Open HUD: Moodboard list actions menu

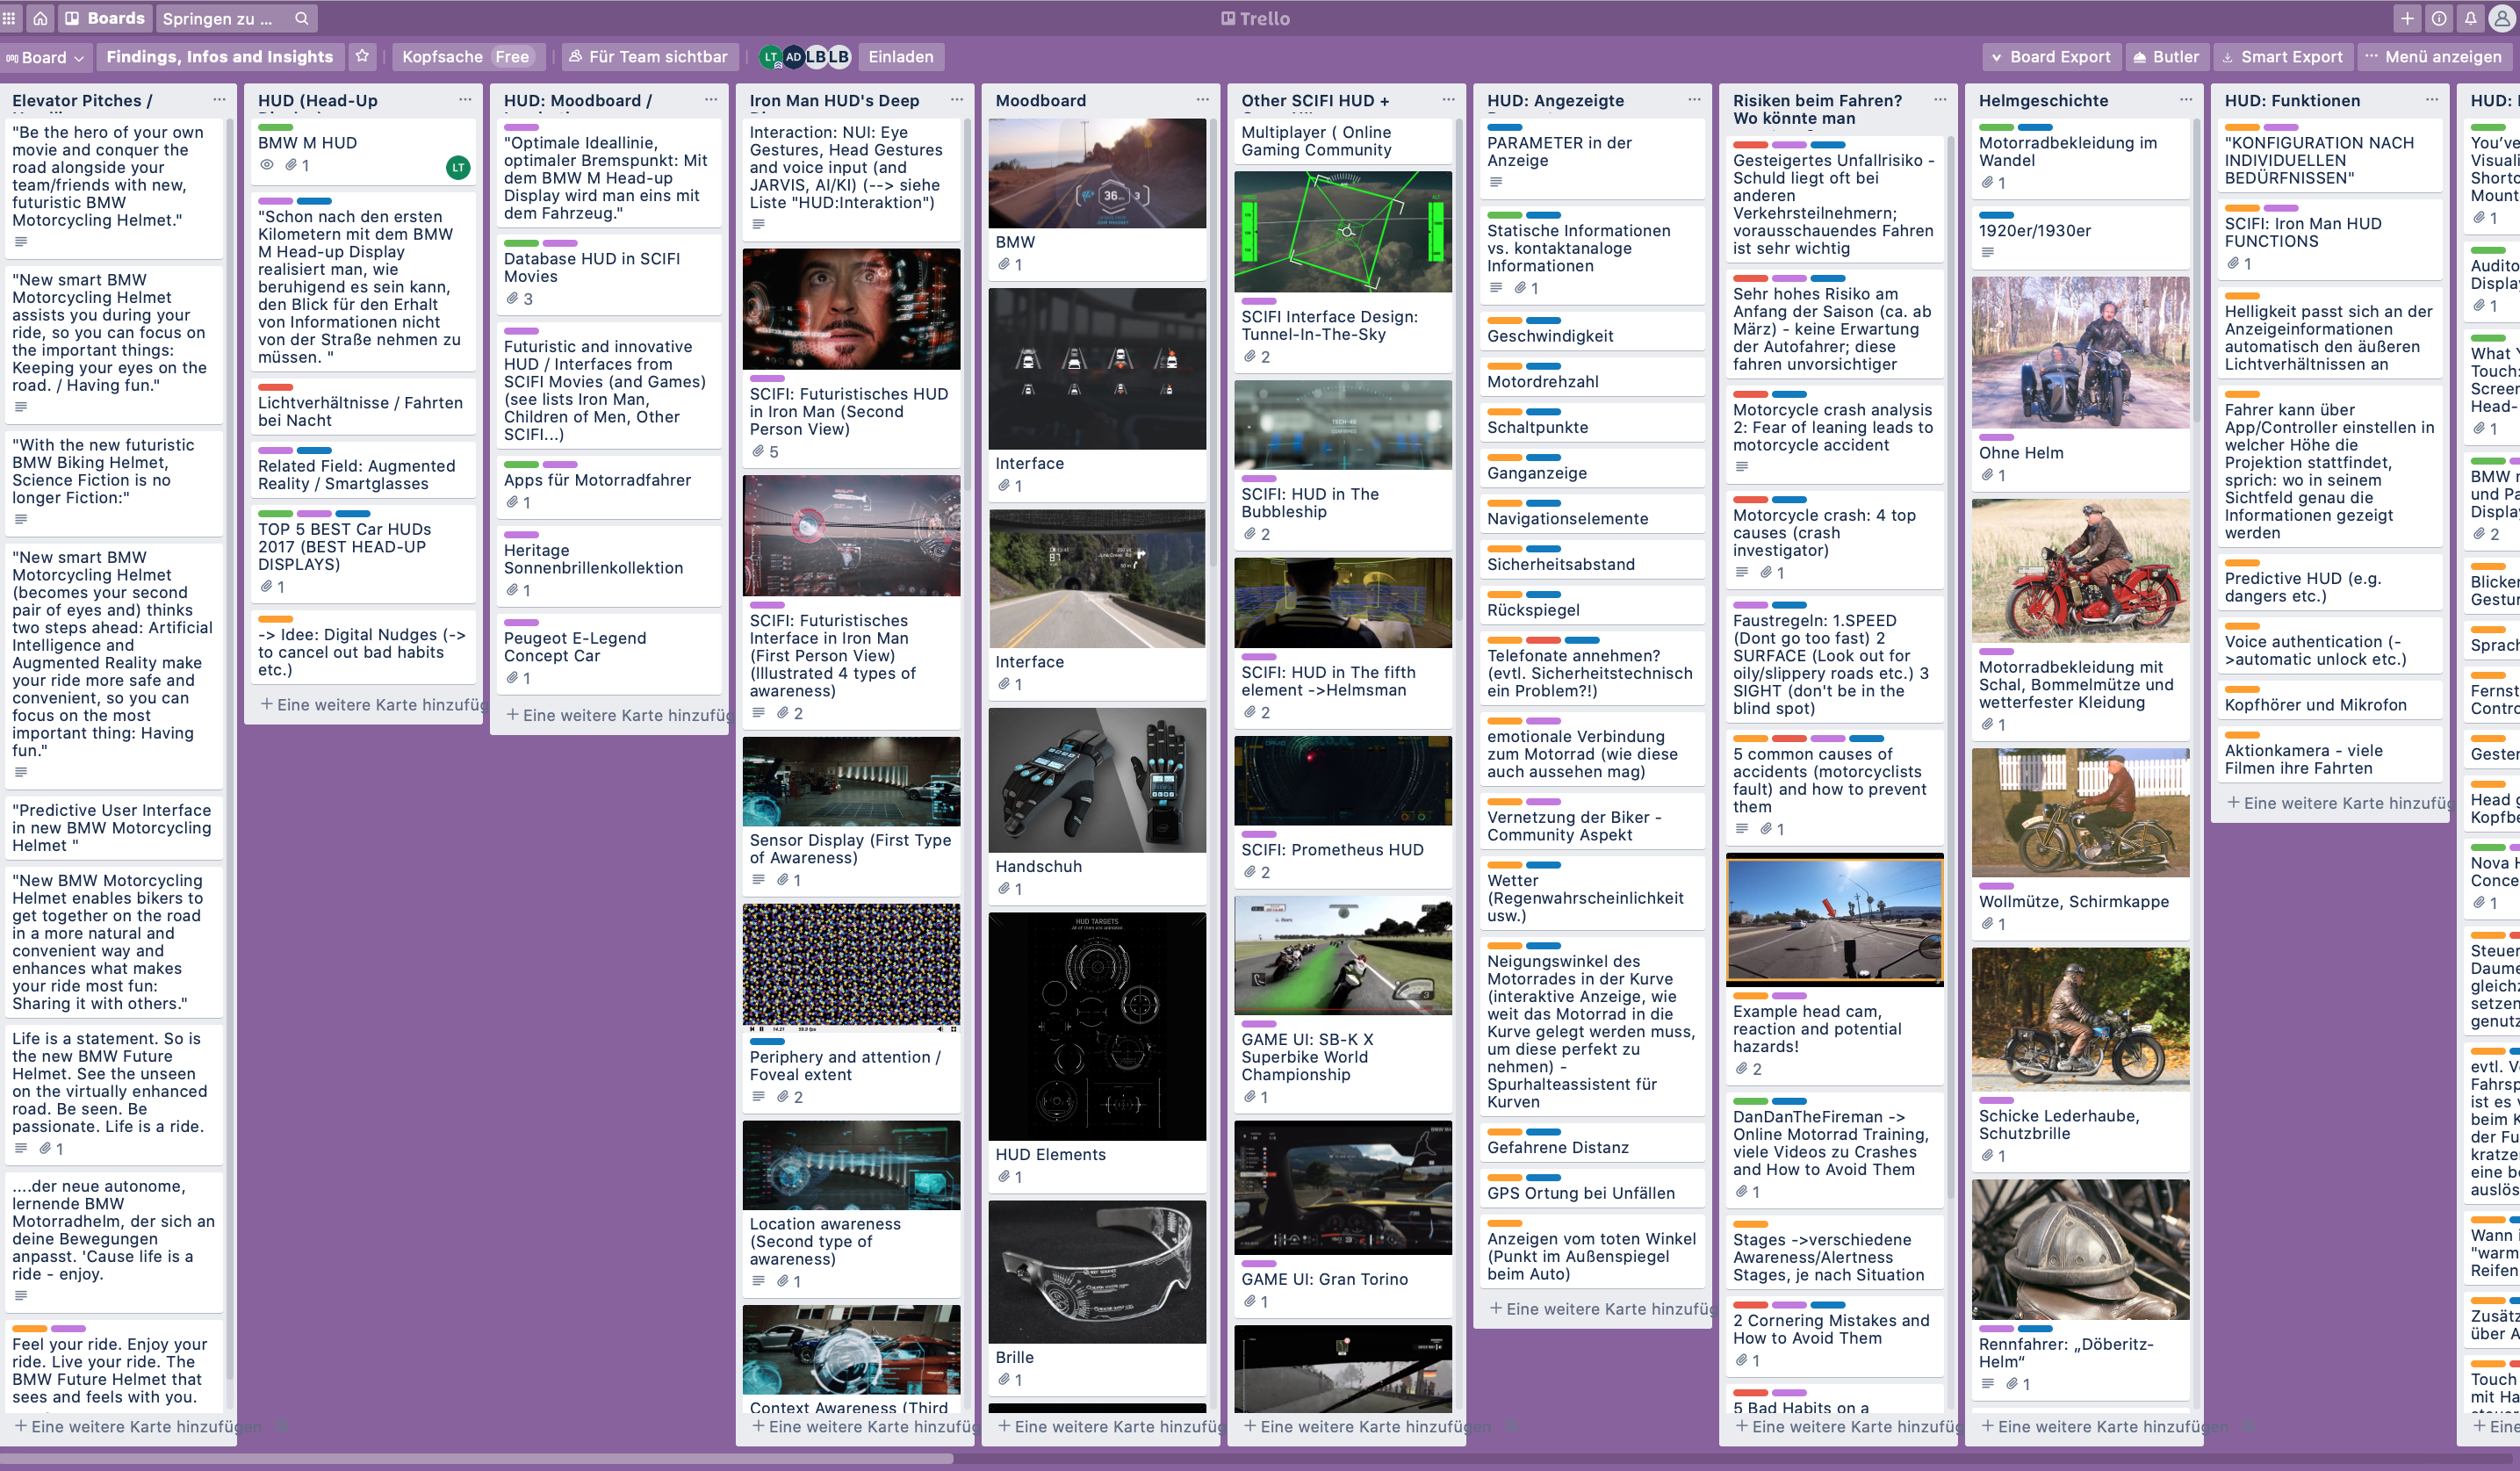pyautogui.click(x=711, y=100)
